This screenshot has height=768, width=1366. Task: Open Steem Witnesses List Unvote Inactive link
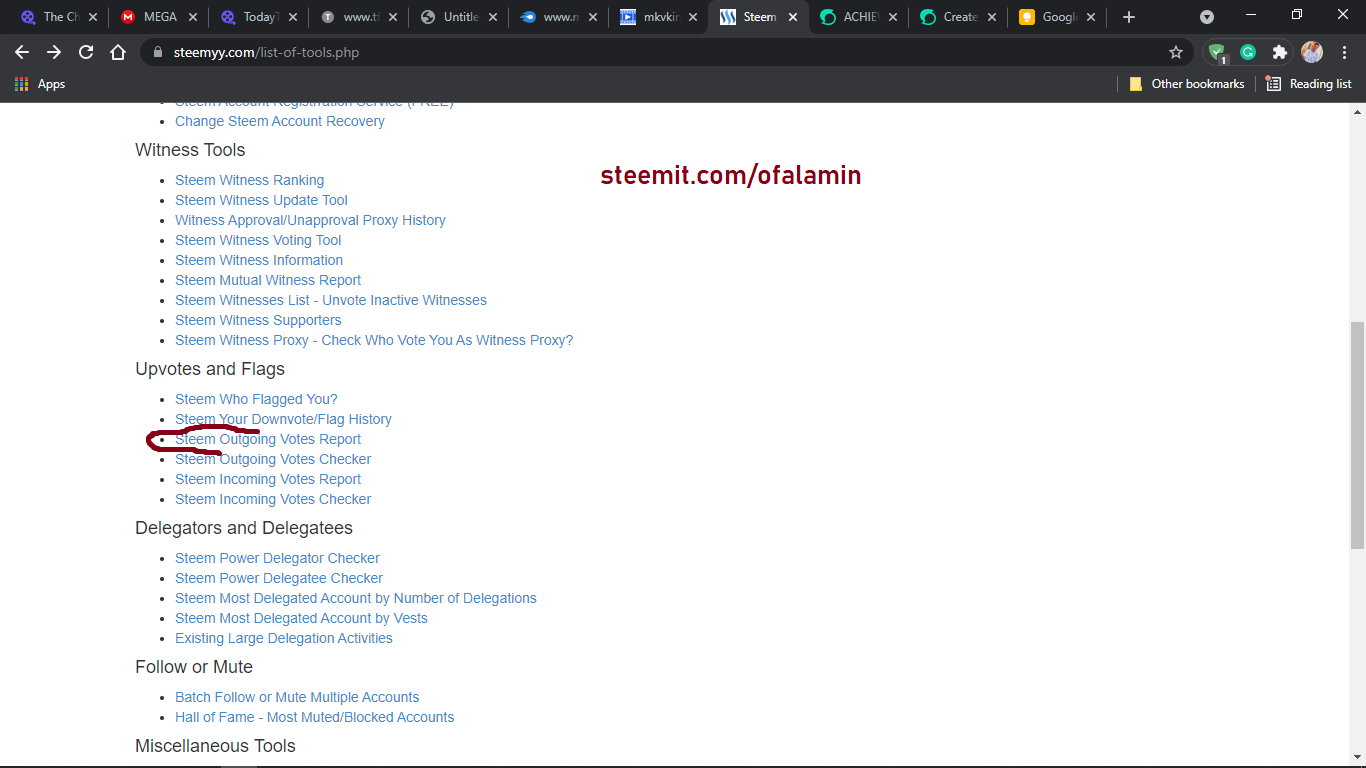[x=331, y=300]
